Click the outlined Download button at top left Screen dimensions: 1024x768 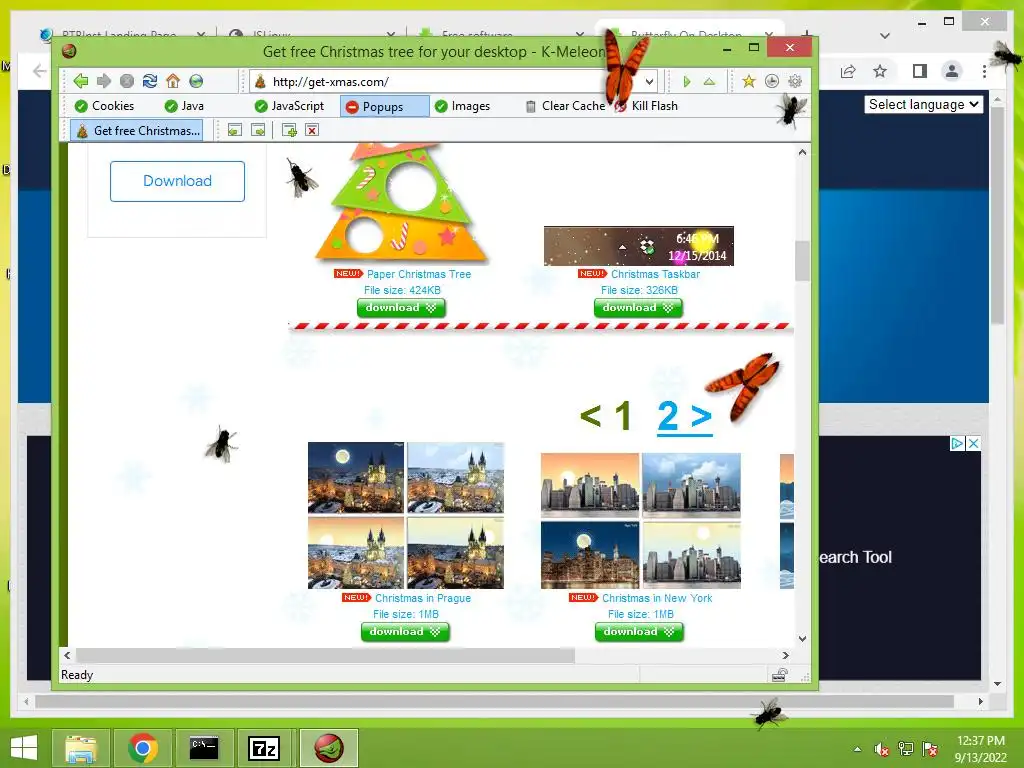[178, 181]
